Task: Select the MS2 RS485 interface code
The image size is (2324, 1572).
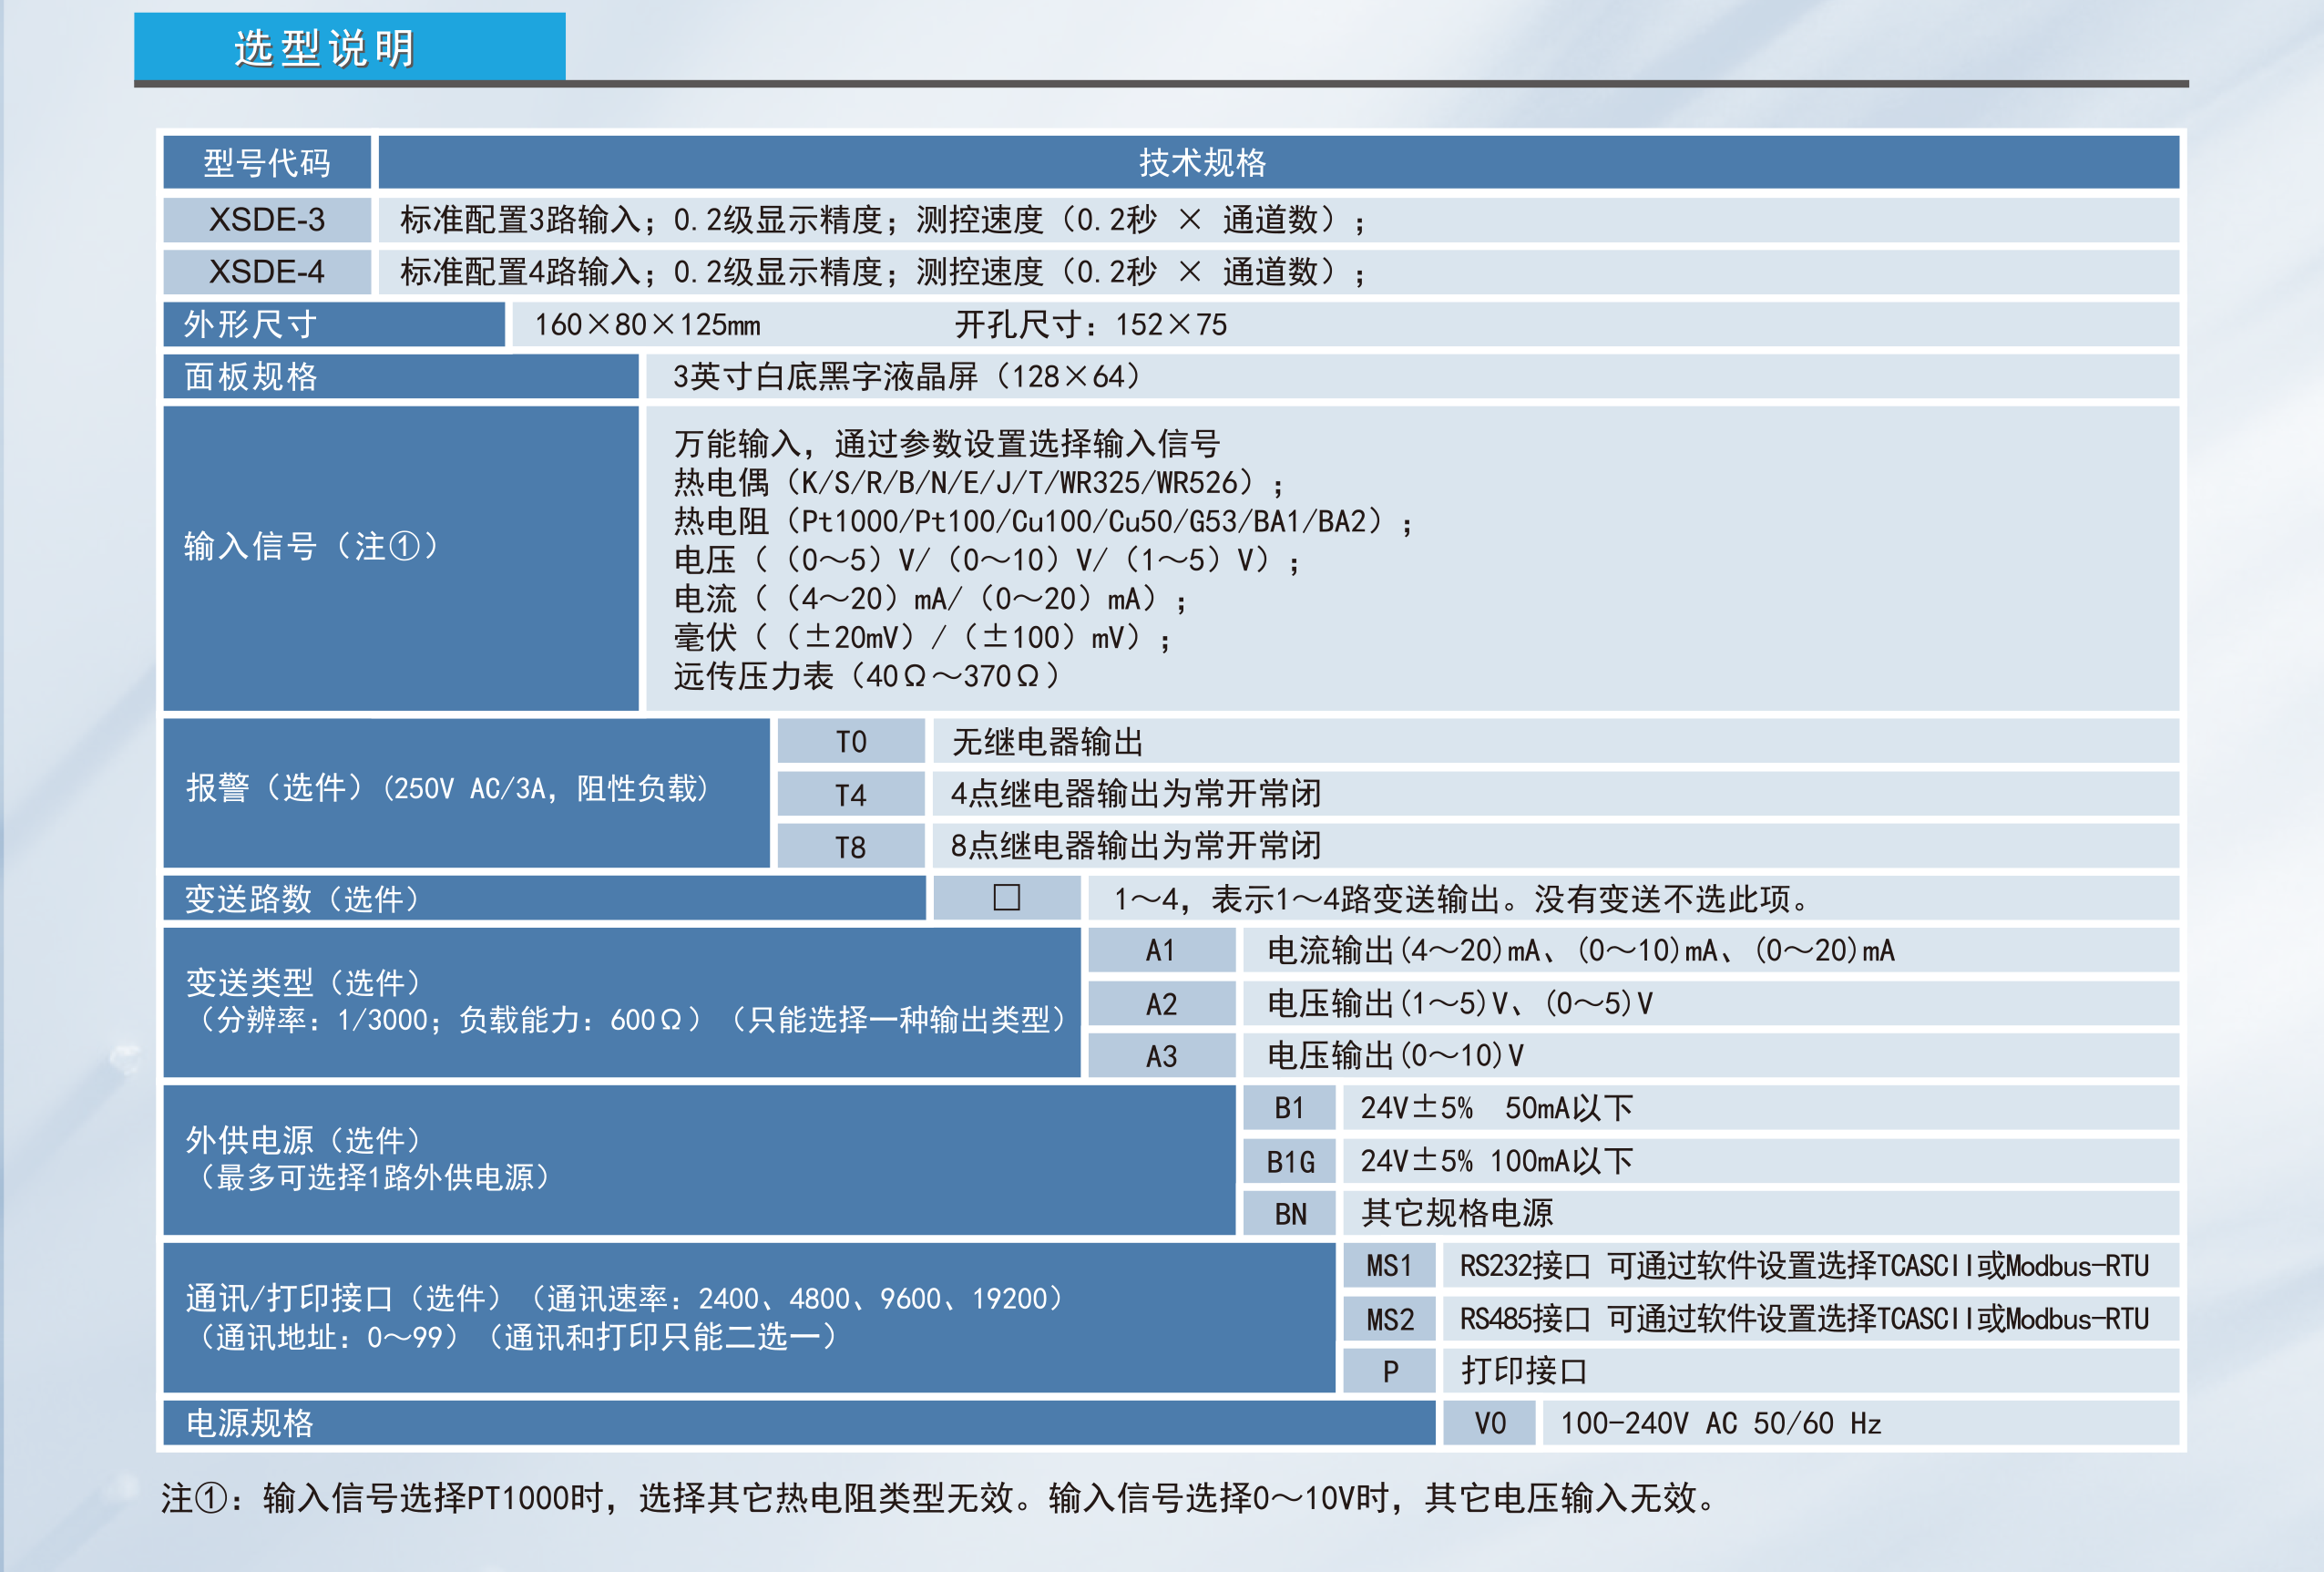Action: pyautogui.click(x=1389, y=1319)
